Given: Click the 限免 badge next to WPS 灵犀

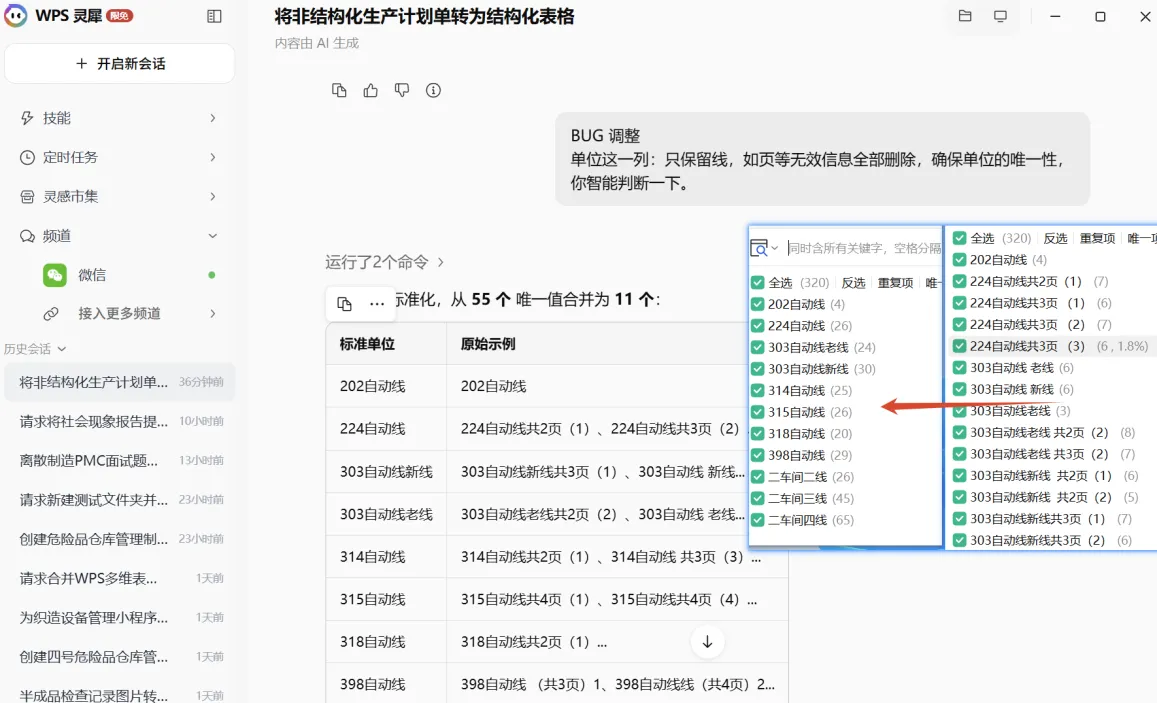Looking at the screenshot, I should pyautogui.click(x=120, y=15).
